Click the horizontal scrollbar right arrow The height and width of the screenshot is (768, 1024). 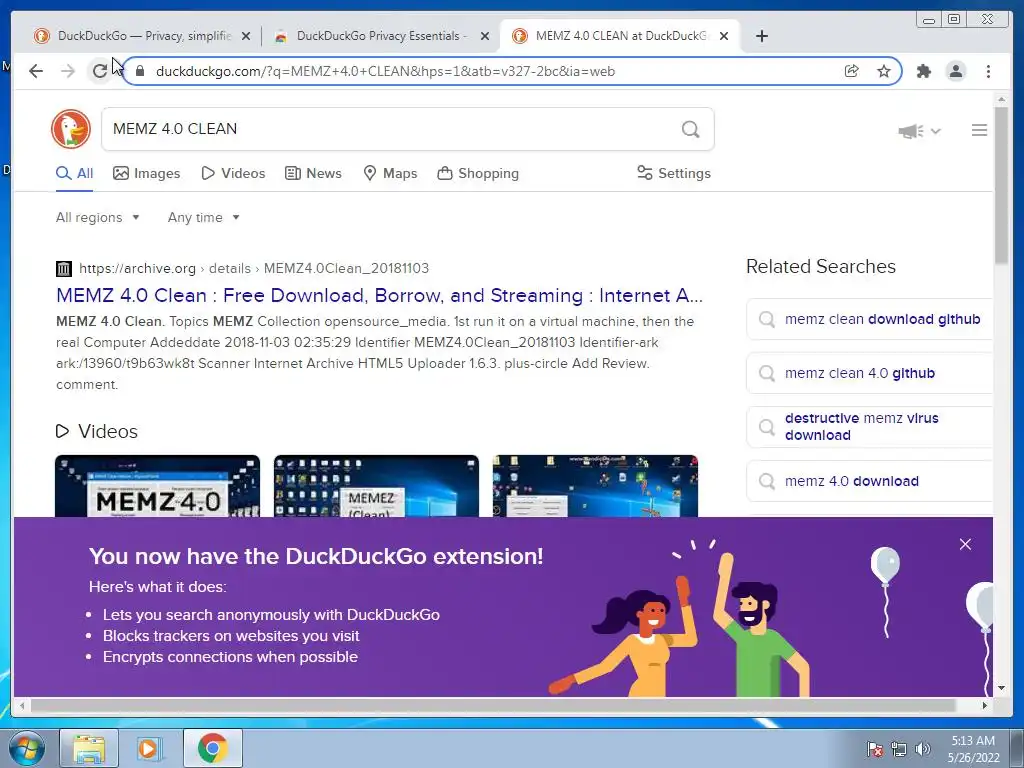[x=985, y=705]
